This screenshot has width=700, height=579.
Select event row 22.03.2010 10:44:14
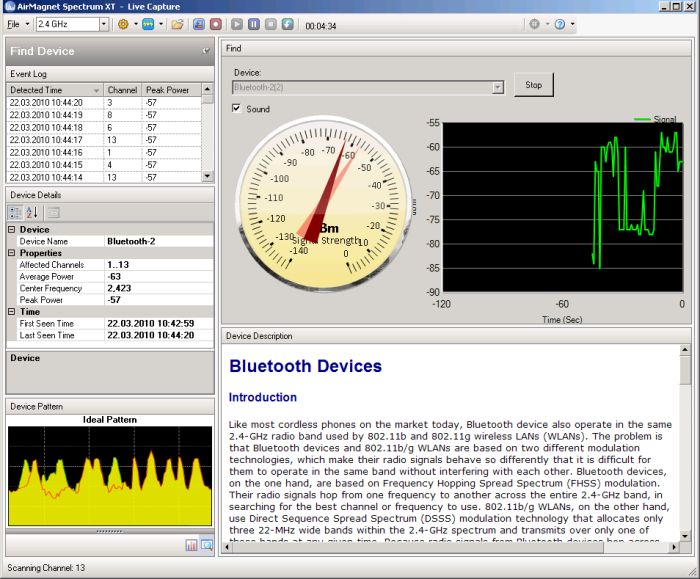(104, 177)
